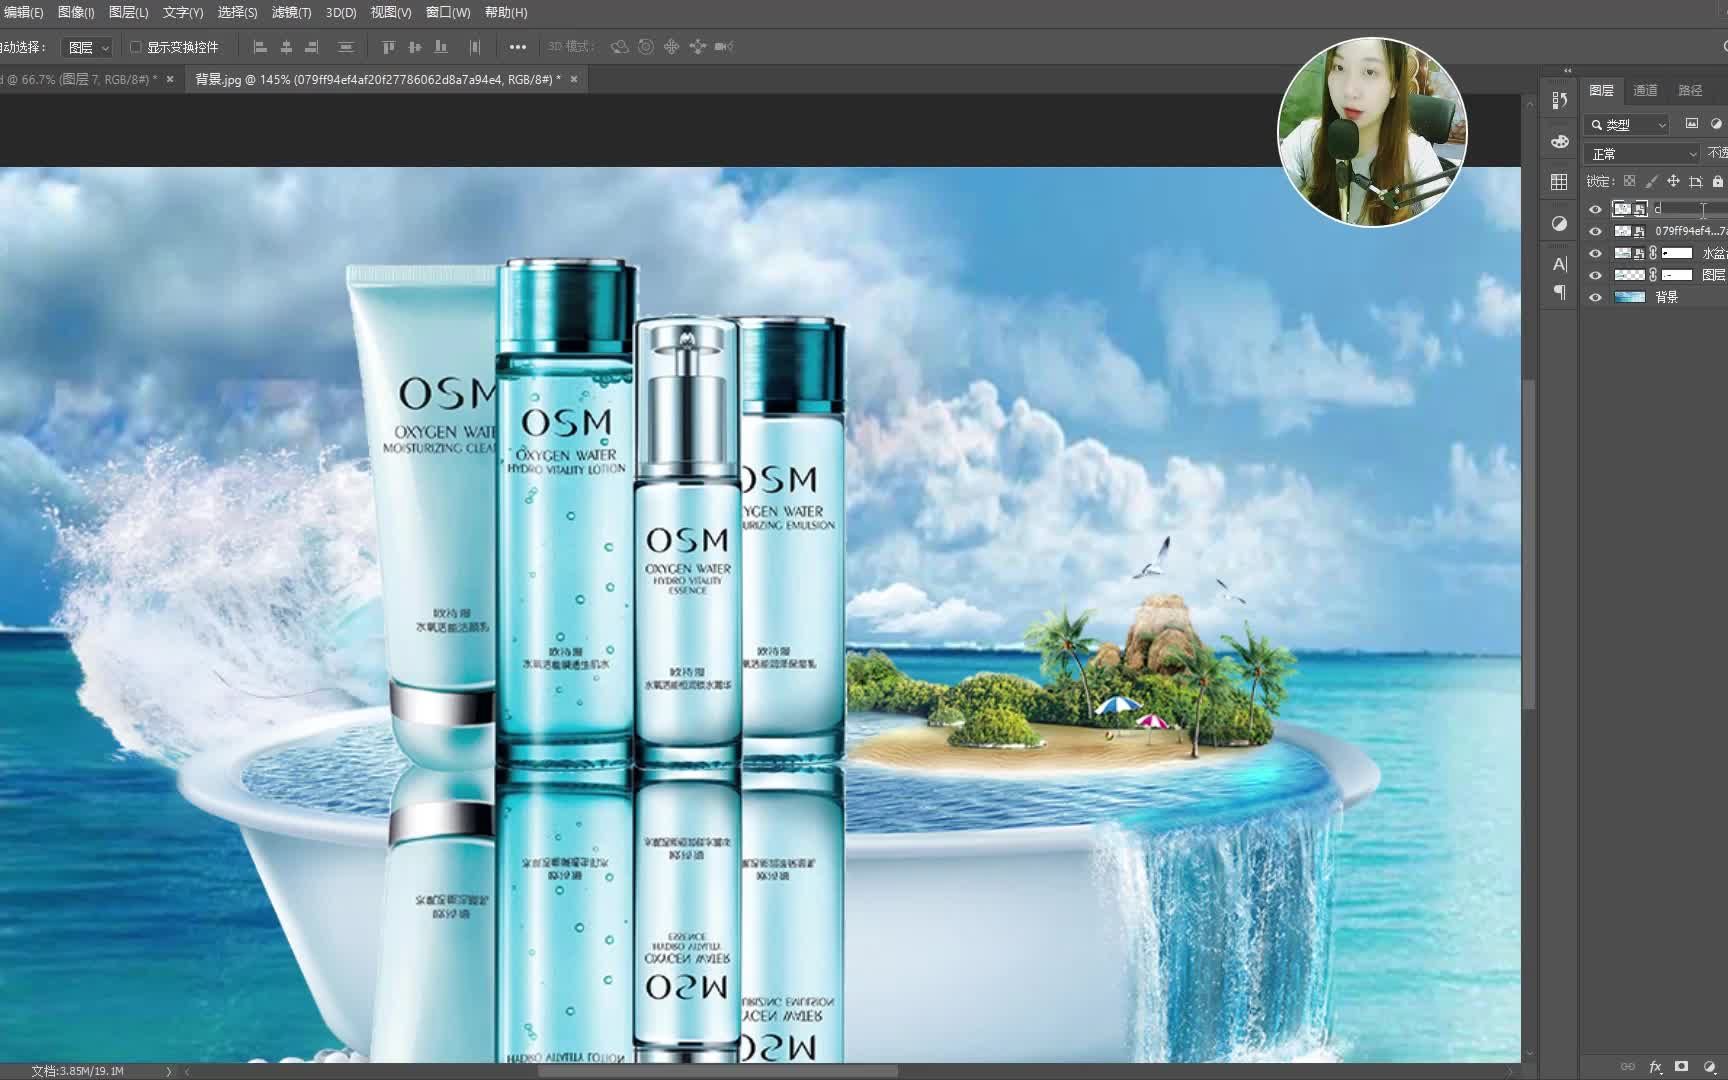
Task: Align top edges in options bar
Action: 388,47
